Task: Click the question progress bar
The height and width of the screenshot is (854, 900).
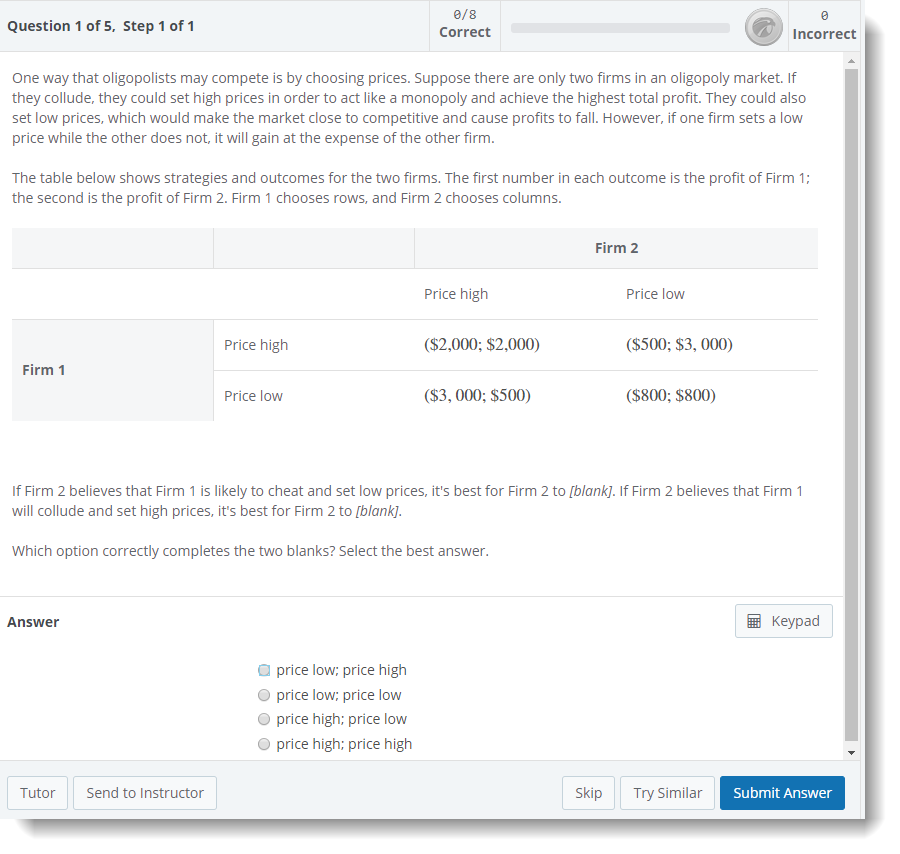Action: (620, 28)
